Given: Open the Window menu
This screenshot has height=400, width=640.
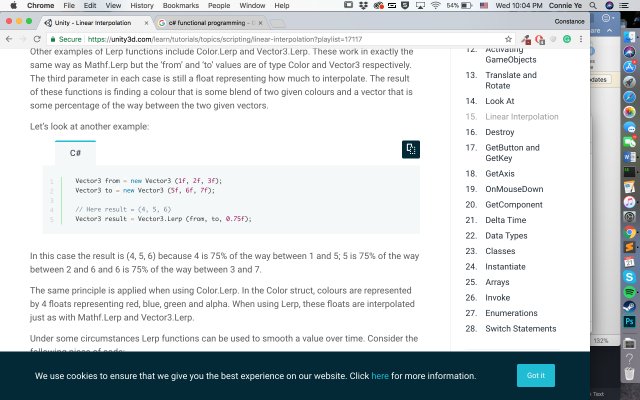Looking at the screenshot, I should tap(252, 5).
